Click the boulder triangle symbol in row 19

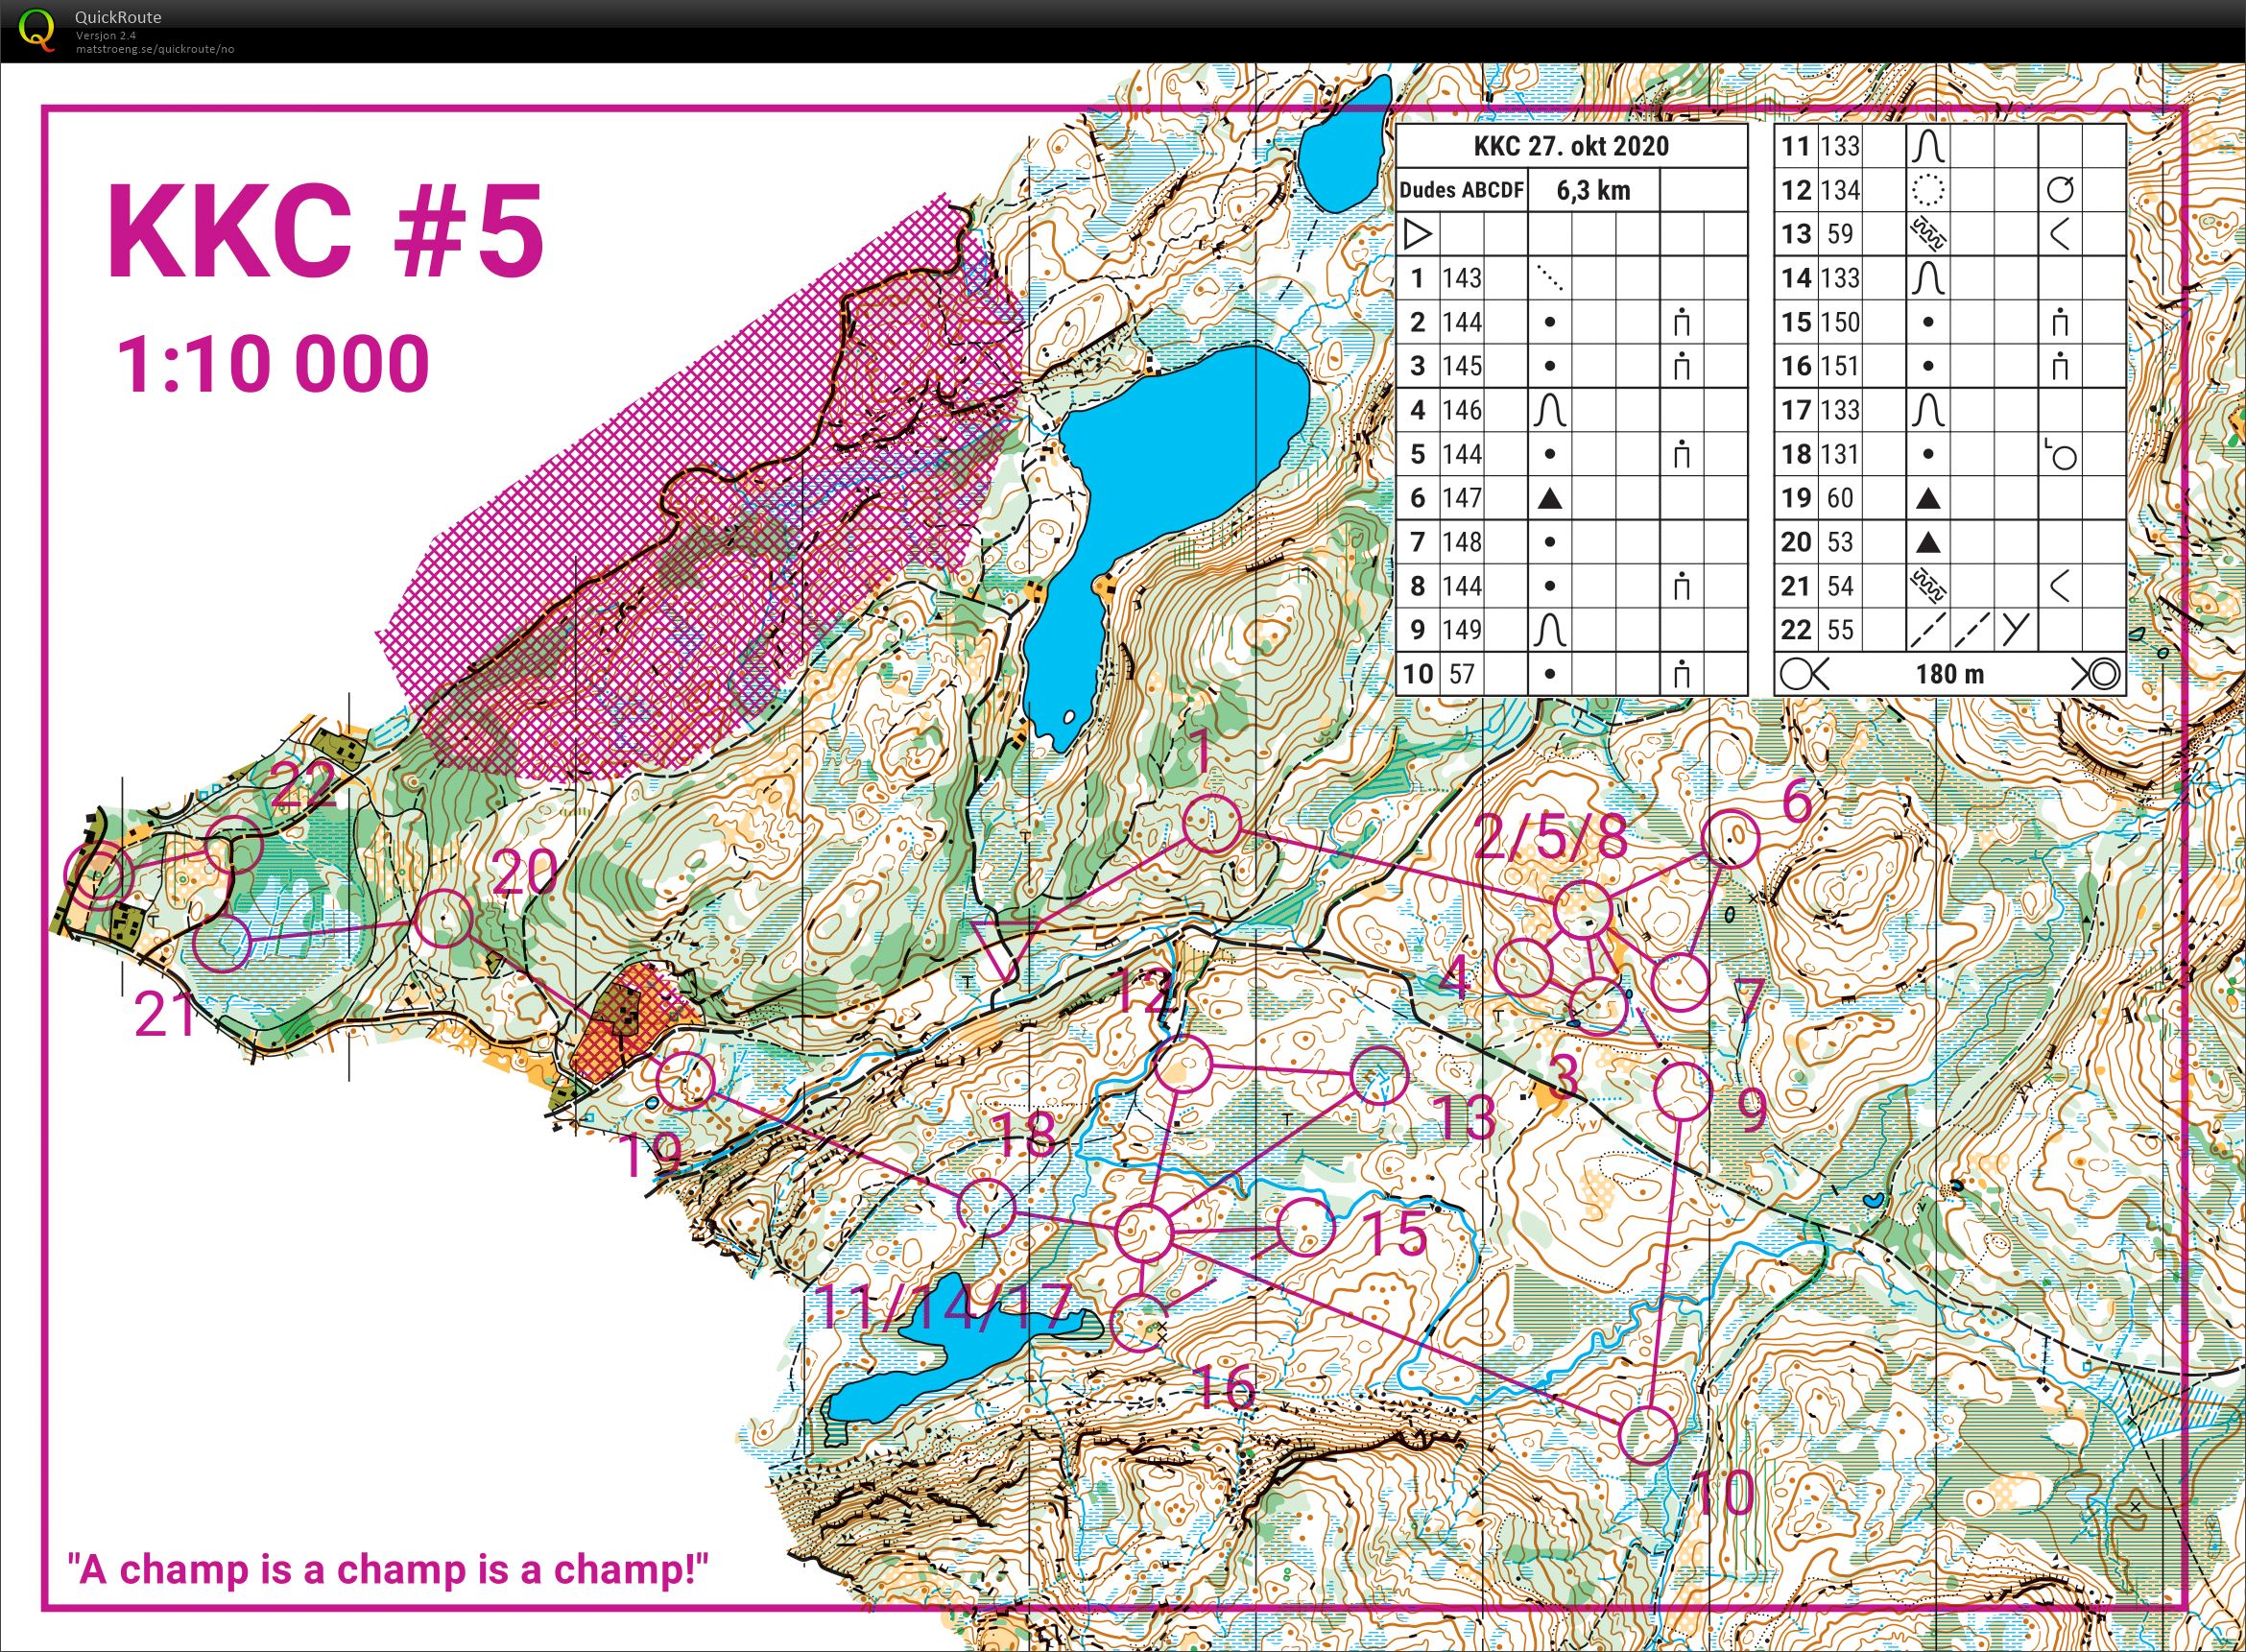coord(1927,498)
